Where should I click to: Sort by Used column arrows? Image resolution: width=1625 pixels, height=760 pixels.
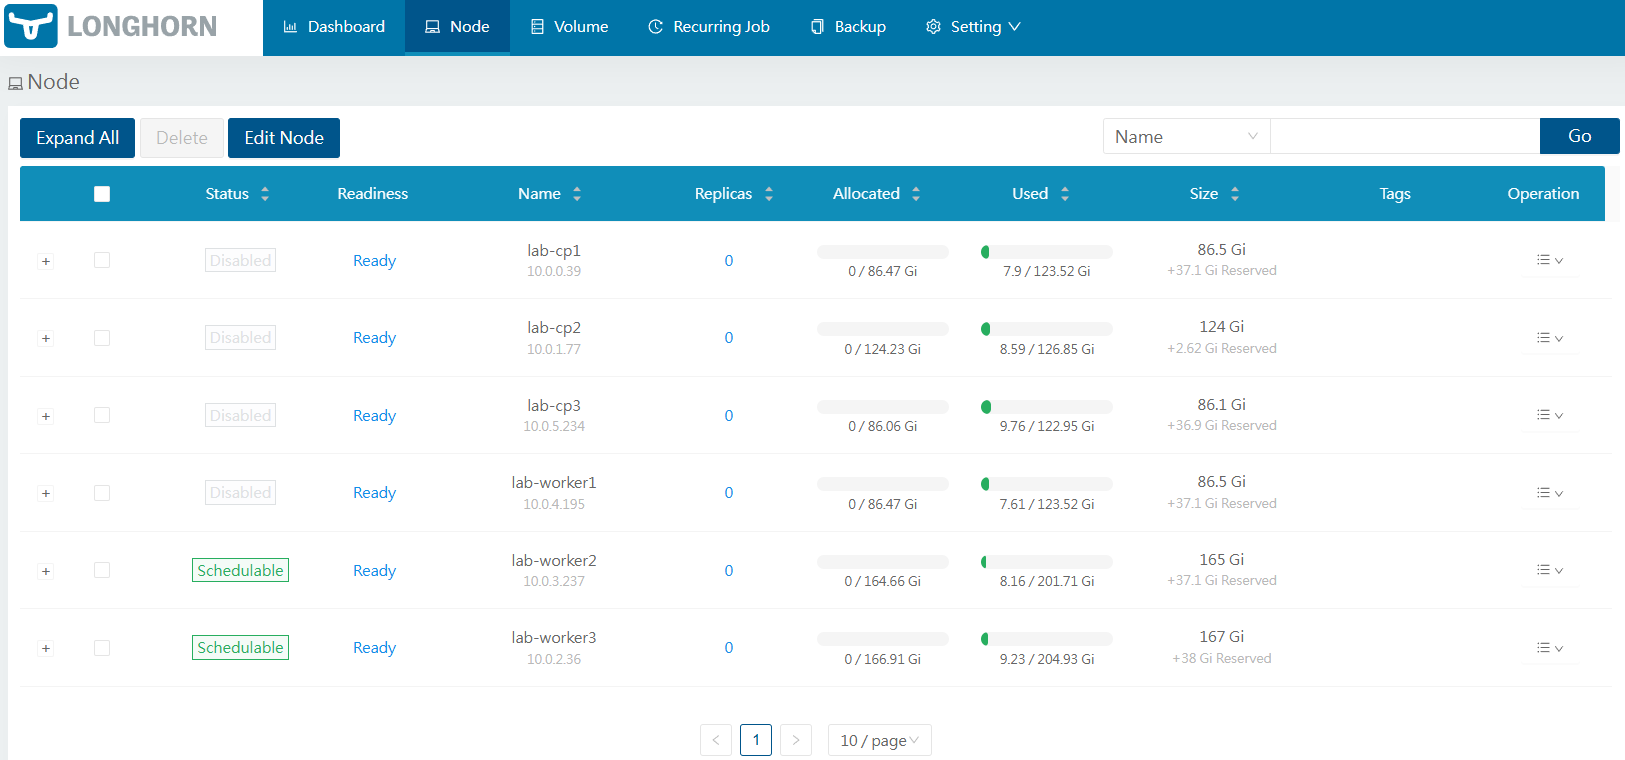(1065, 194)
